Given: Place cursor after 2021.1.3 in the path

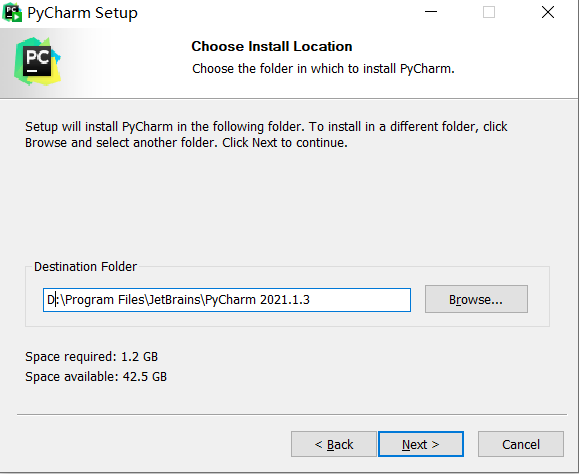Looking at the screenshot, I should (311, 300).
